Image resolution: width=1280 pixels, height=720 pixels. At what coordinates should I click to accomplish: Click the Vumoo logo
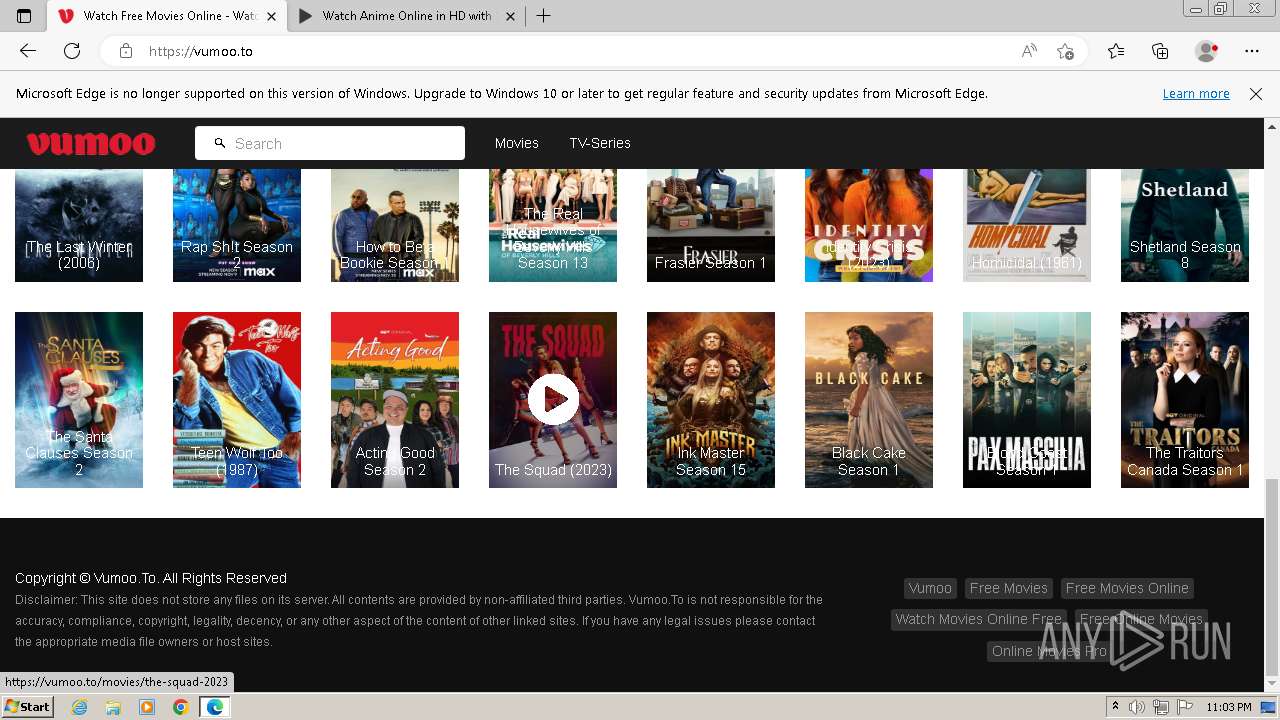tap(91, 143)
